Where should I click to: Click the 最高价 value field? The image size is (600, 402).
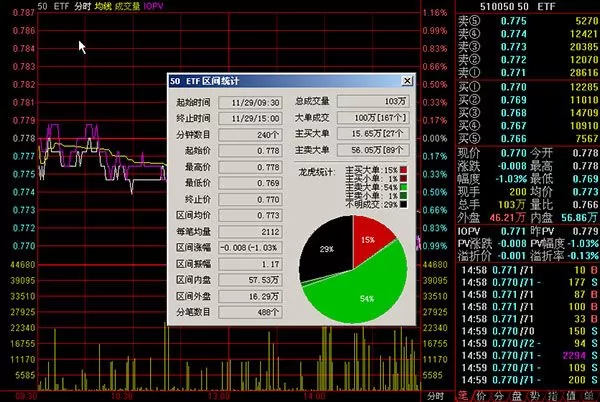[x=250, y=167]
